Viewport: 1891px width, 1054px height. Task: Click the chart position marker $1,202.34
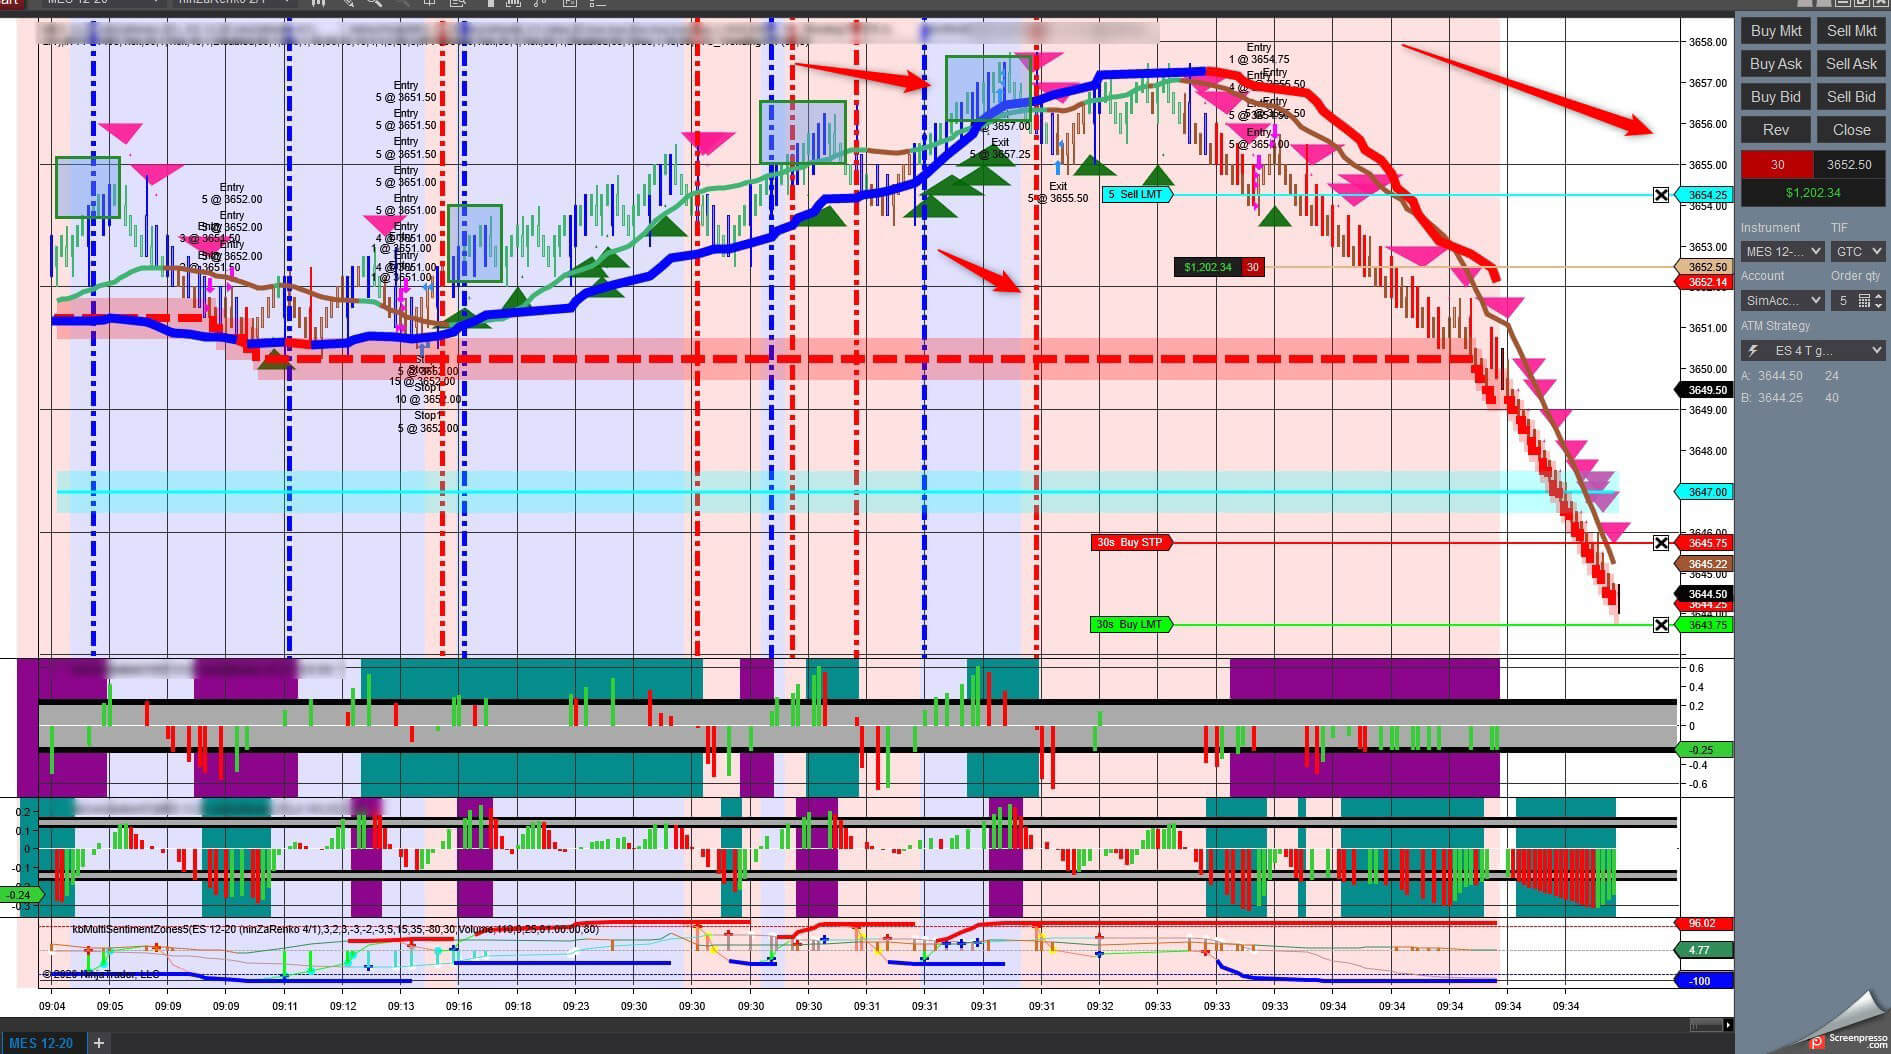coord(1207,267)
